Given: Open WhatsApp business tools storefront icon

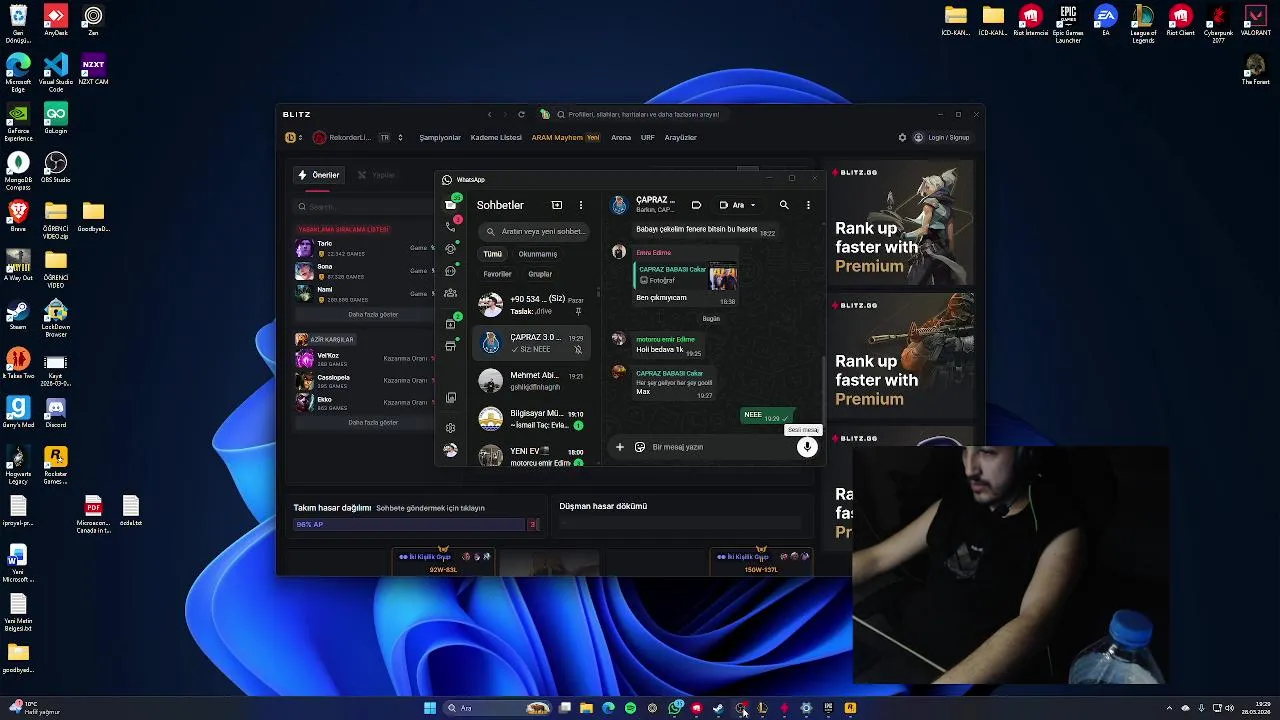Looking at the screenshot, I should pyautogui.click(x=451, y=346).
